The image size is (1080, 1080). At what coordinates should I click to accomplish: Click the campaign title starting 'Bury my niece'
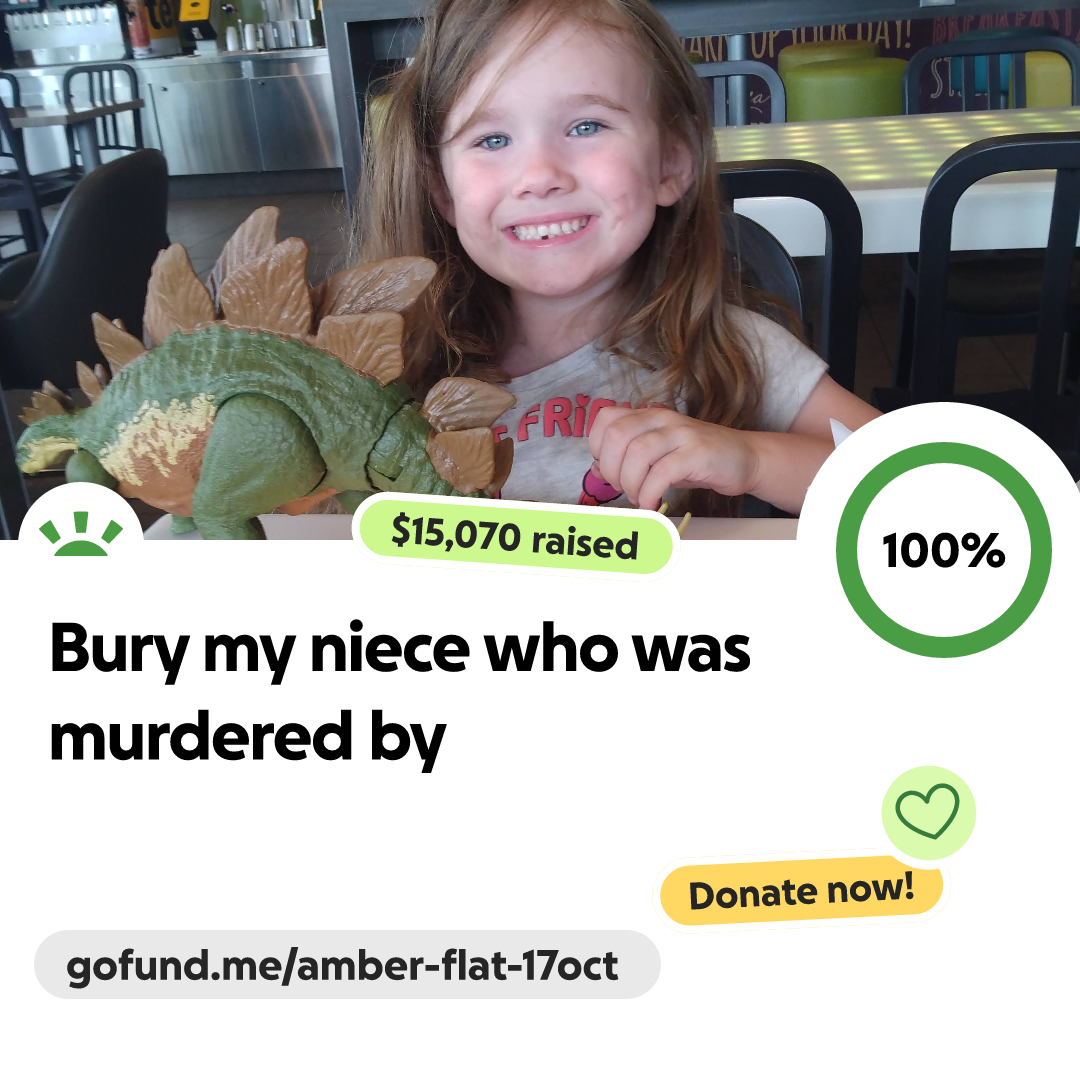(x=400, y=692)
